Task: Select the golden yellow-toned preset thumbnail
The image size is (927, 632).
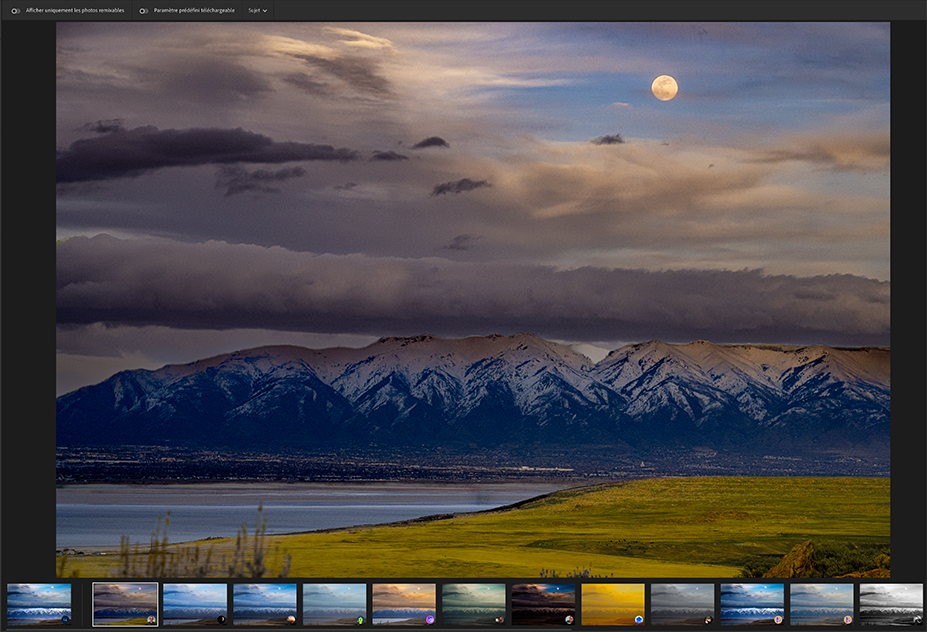Action: [613, 603]
